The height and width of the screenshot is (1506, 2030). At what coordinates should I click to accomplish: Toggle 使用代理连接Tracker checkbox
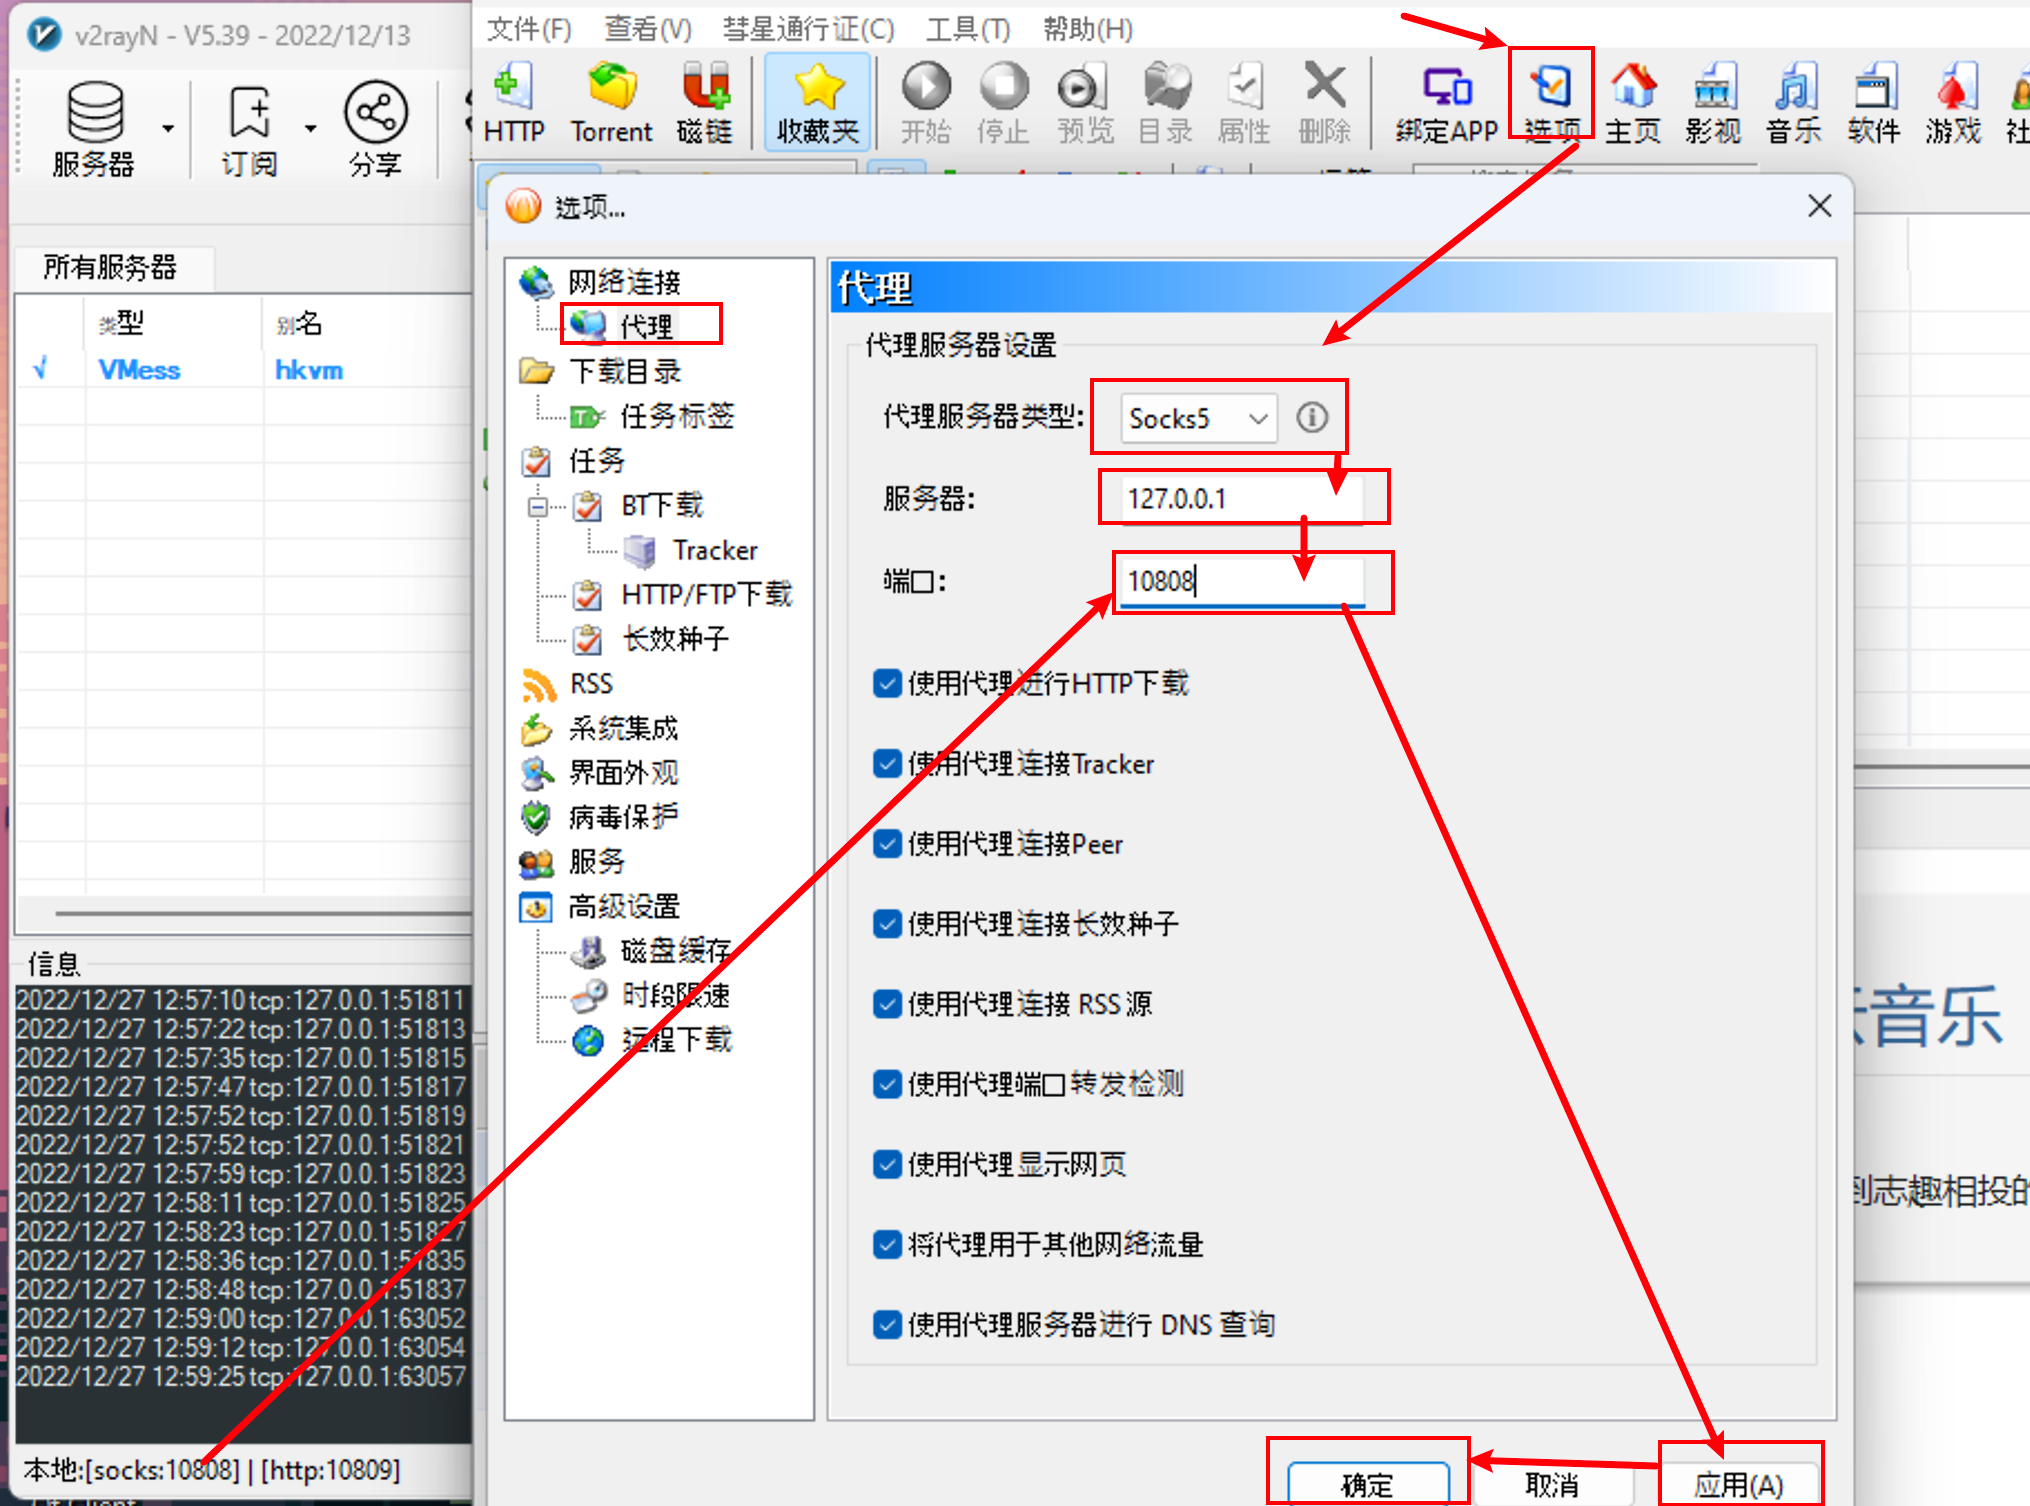tap(886, 764)
